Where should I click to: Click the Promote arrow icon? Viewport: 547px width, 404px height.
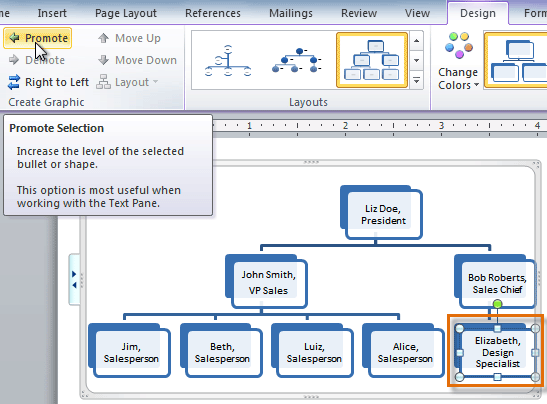pos(14,38)
